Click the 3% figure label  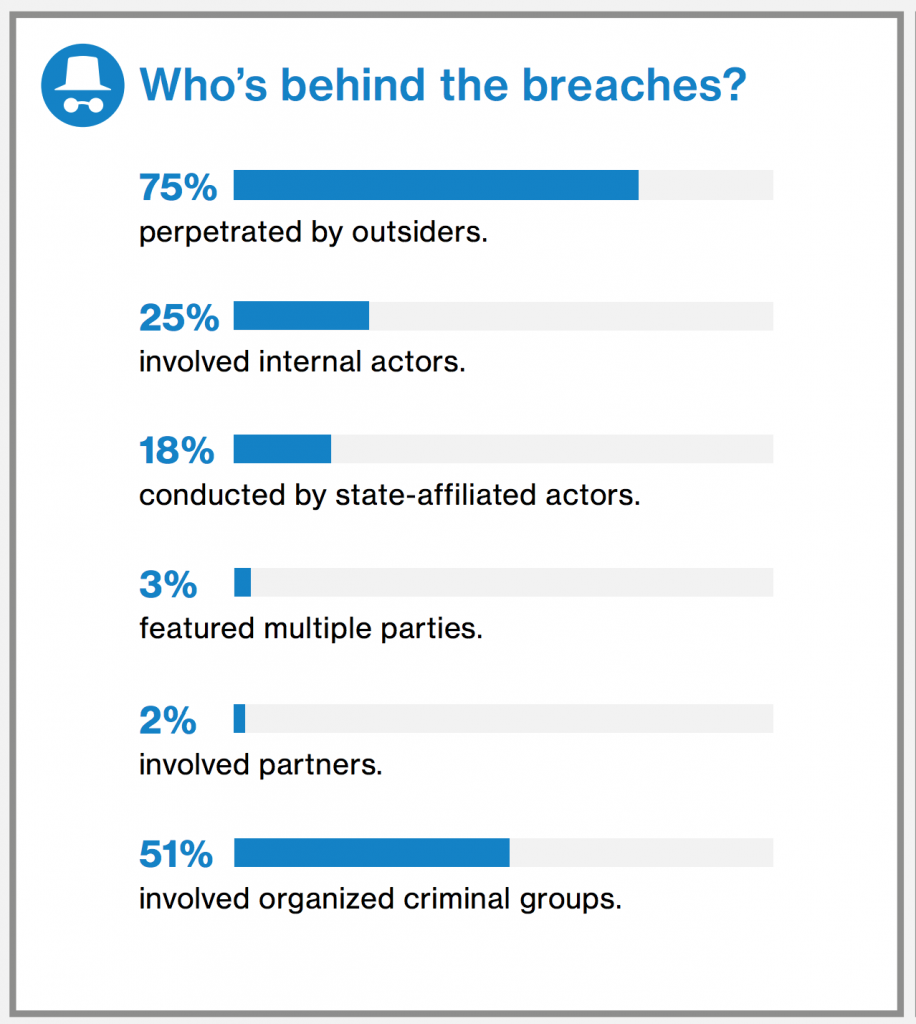point(168,584)
